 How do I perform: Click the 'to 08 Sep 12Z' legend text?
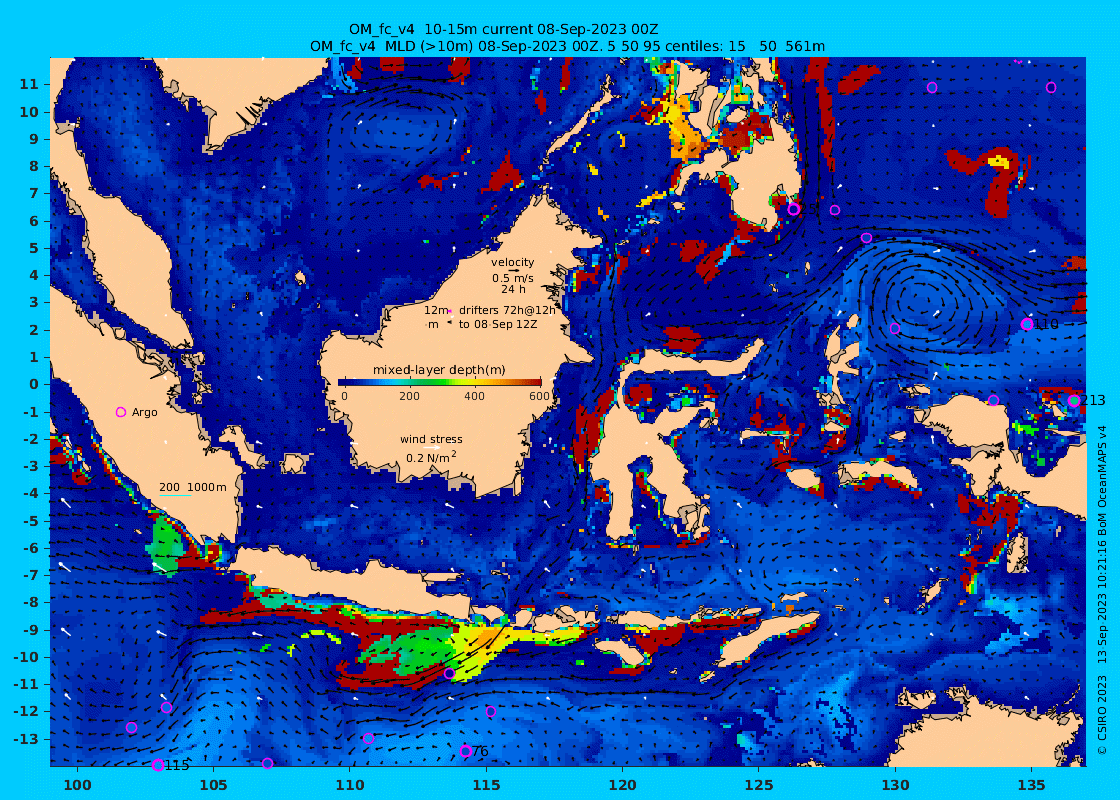[x=498, y=324]
